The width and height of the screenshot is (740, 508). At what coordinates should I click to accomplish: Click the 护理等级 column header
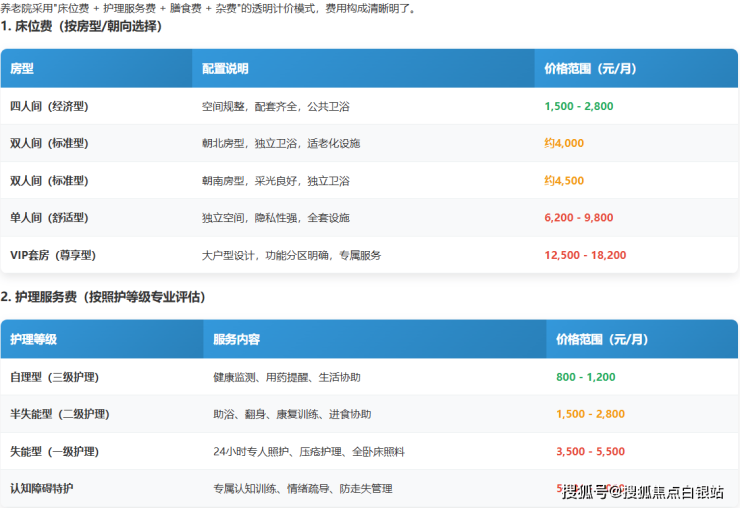pos(34,339)
